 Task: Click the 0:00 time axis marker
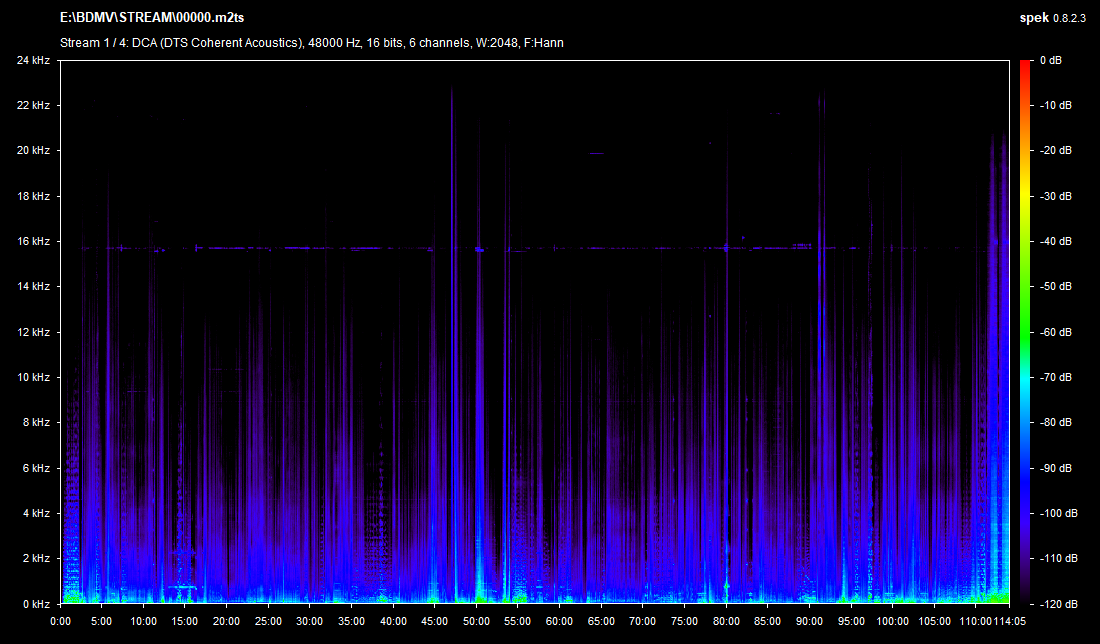[60, 620]
